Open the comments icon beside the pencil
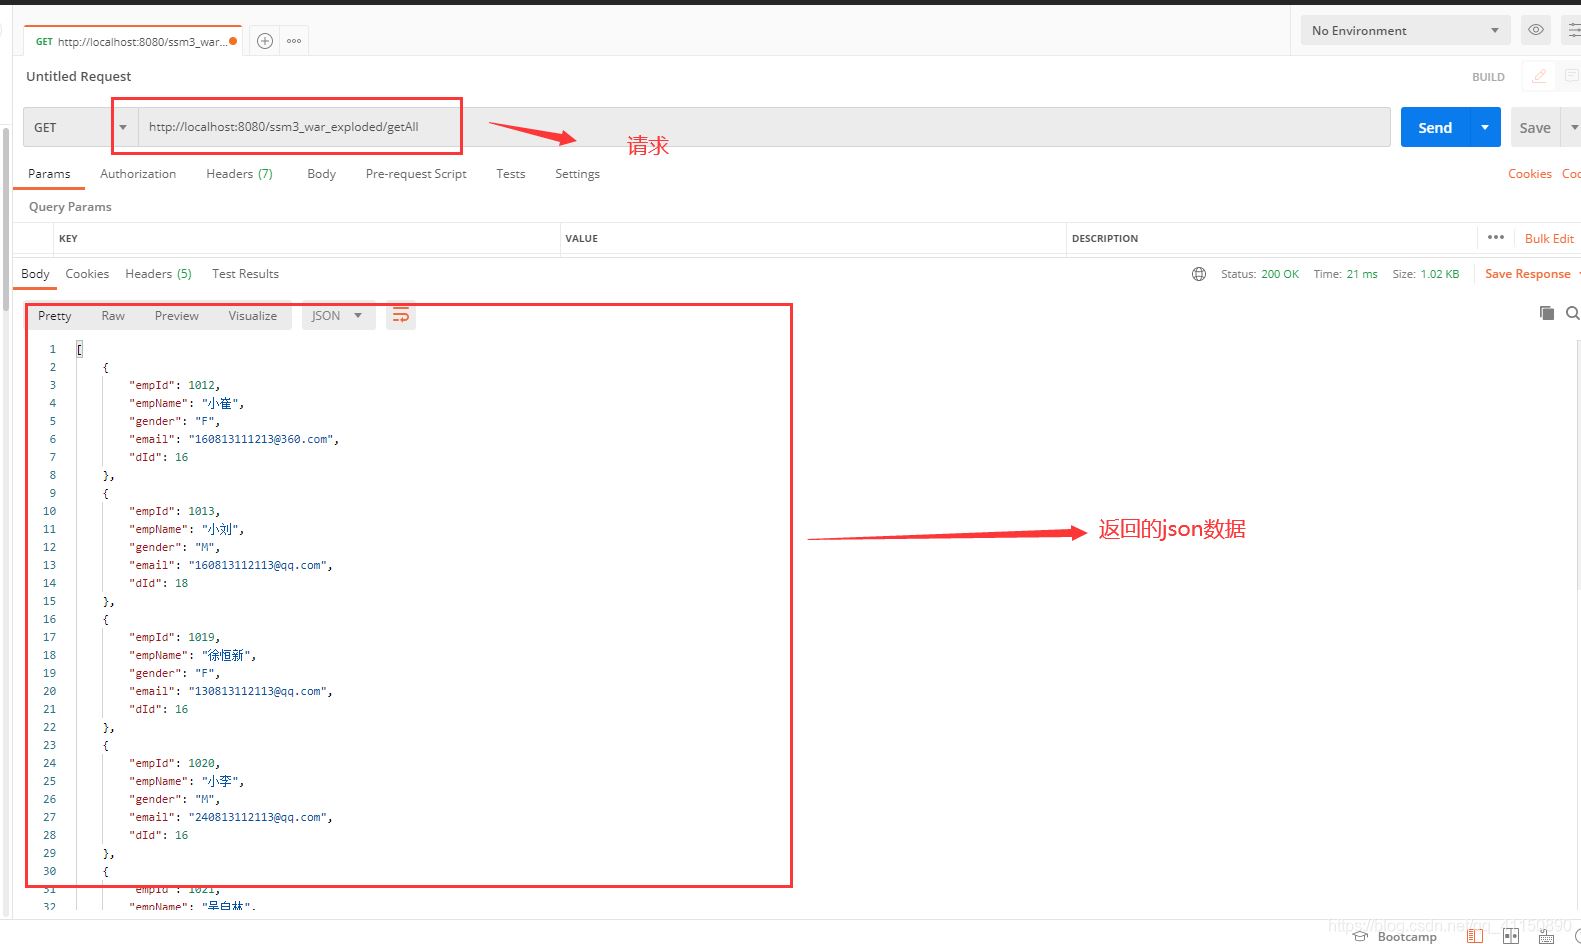This screenshot has height=944, width=1581. (1571, 76)
